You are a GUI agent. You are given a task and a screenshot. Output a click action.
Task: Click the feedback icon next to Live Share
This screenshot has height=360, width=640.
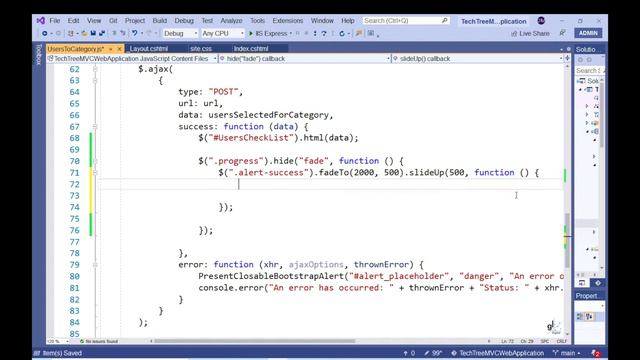pyautogui.click(x=562, y=33)
